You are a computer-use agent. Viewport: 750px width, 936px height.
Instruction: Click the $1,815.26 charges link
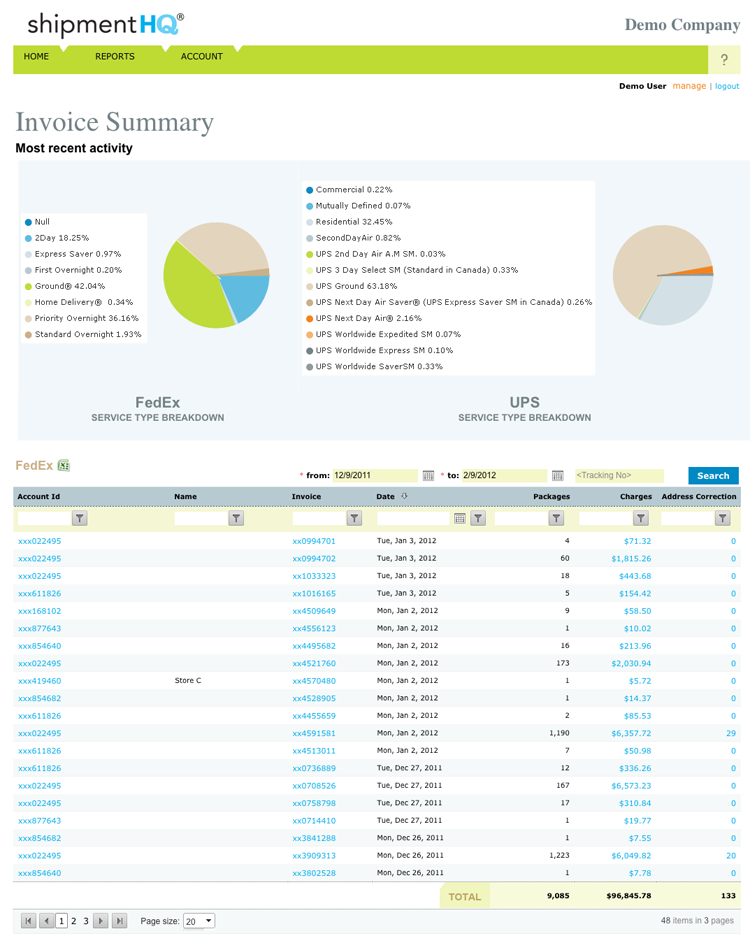[631, 559]
